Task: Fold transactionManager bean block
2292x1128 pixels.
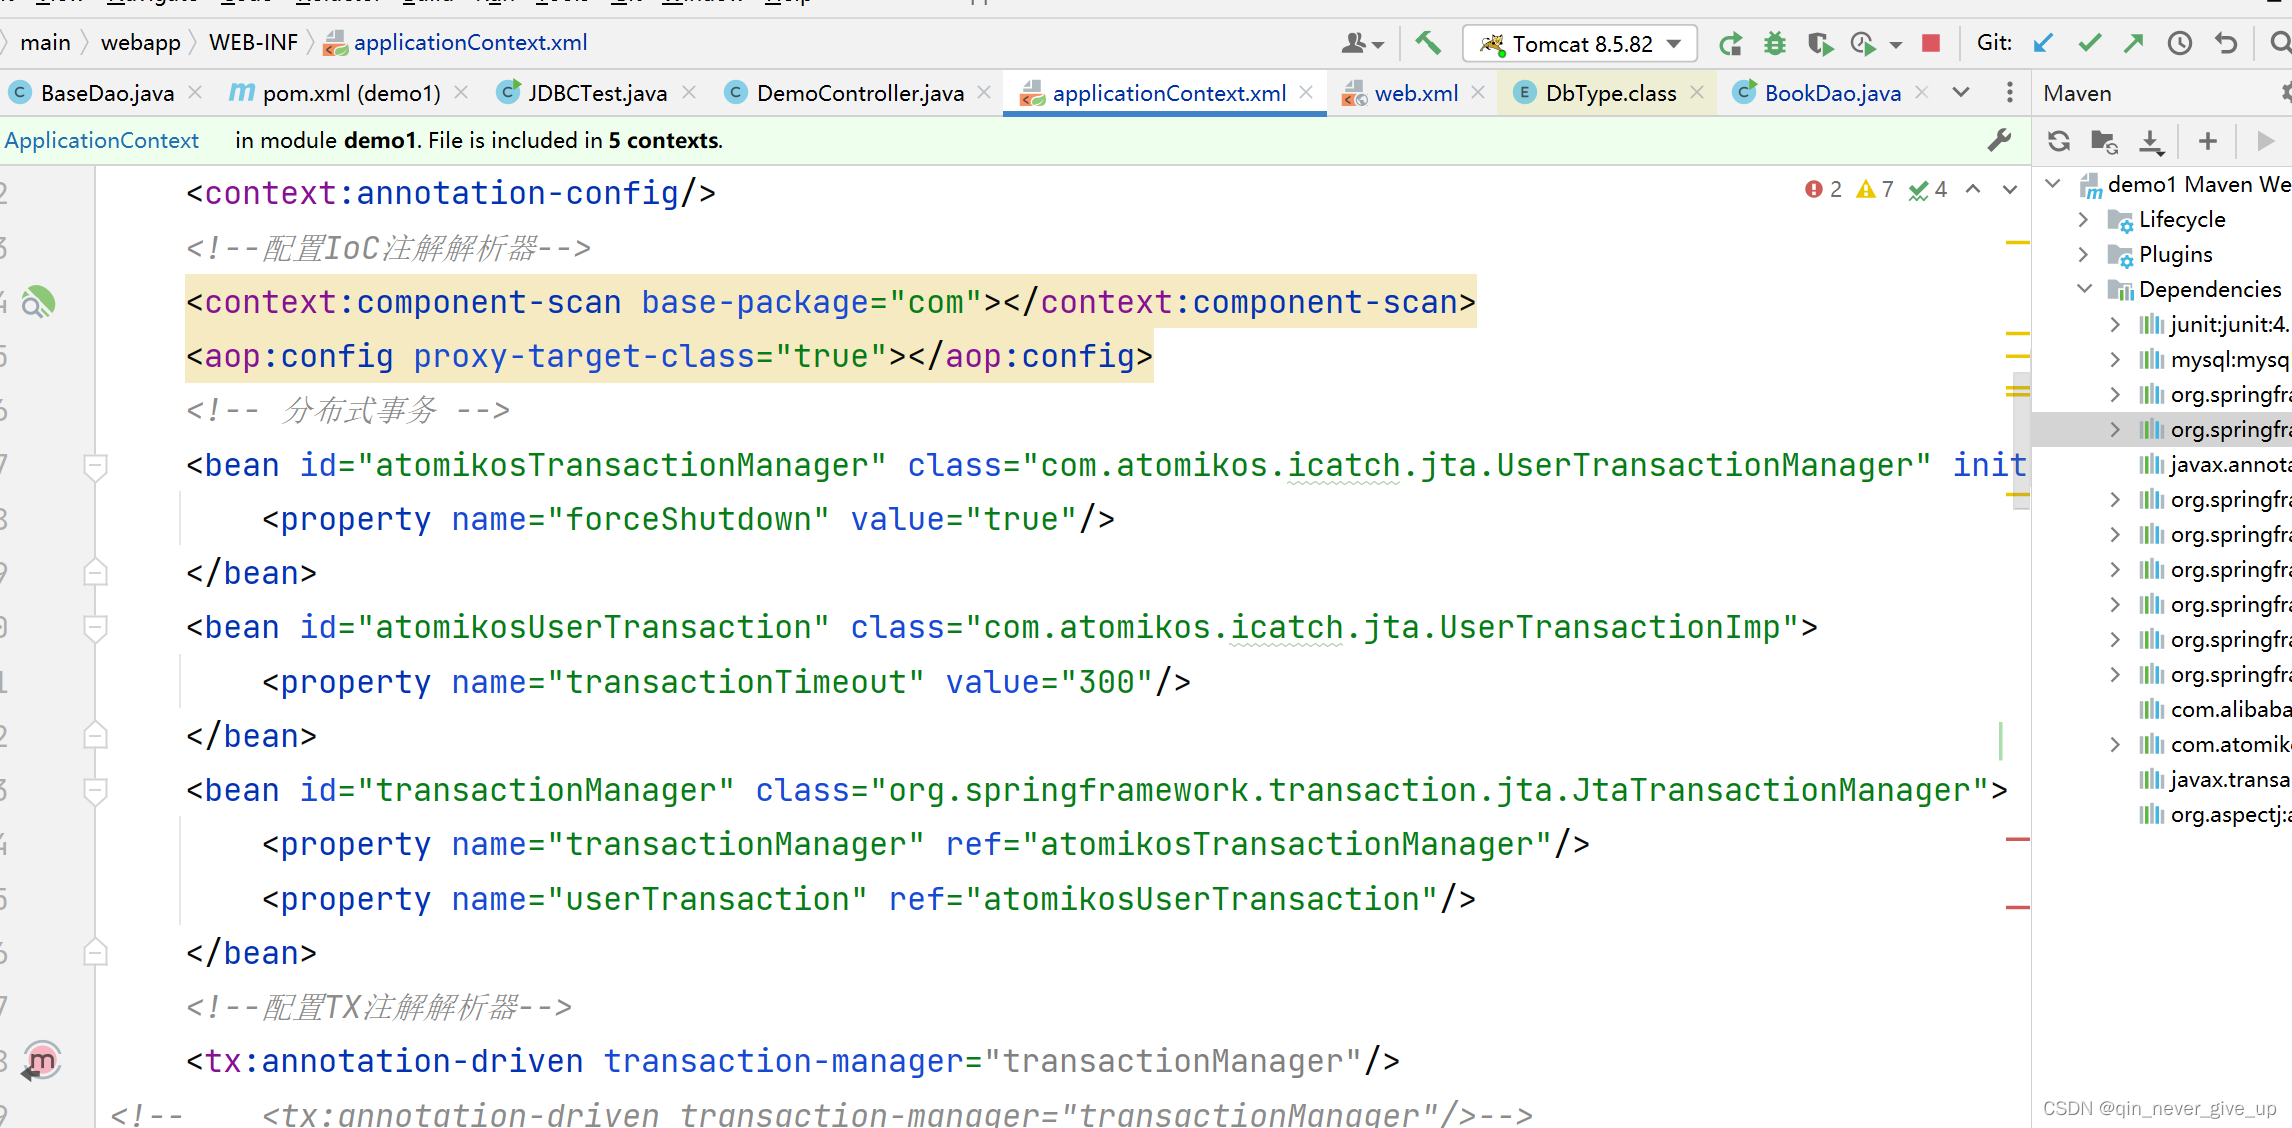Action: pos(95,791)
